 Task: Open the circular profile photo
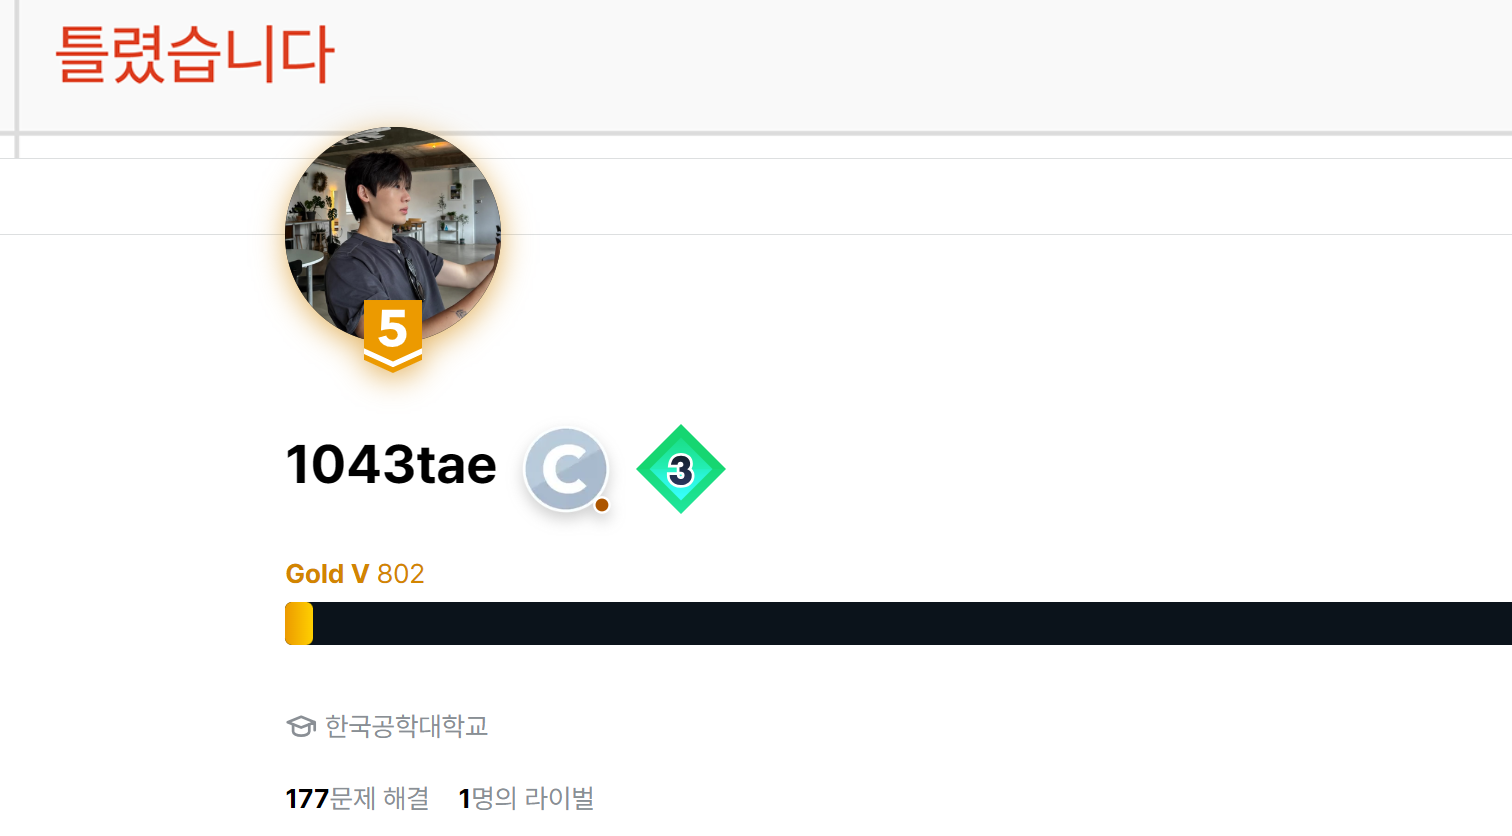393,235
